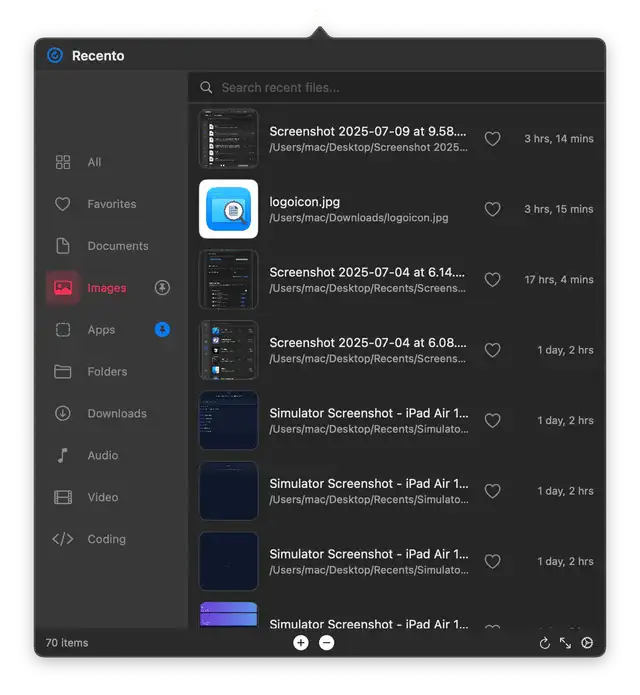This screenshot has height=695, width=640.
Task: Switch to the Video tab label
Action: pos(103,497)
